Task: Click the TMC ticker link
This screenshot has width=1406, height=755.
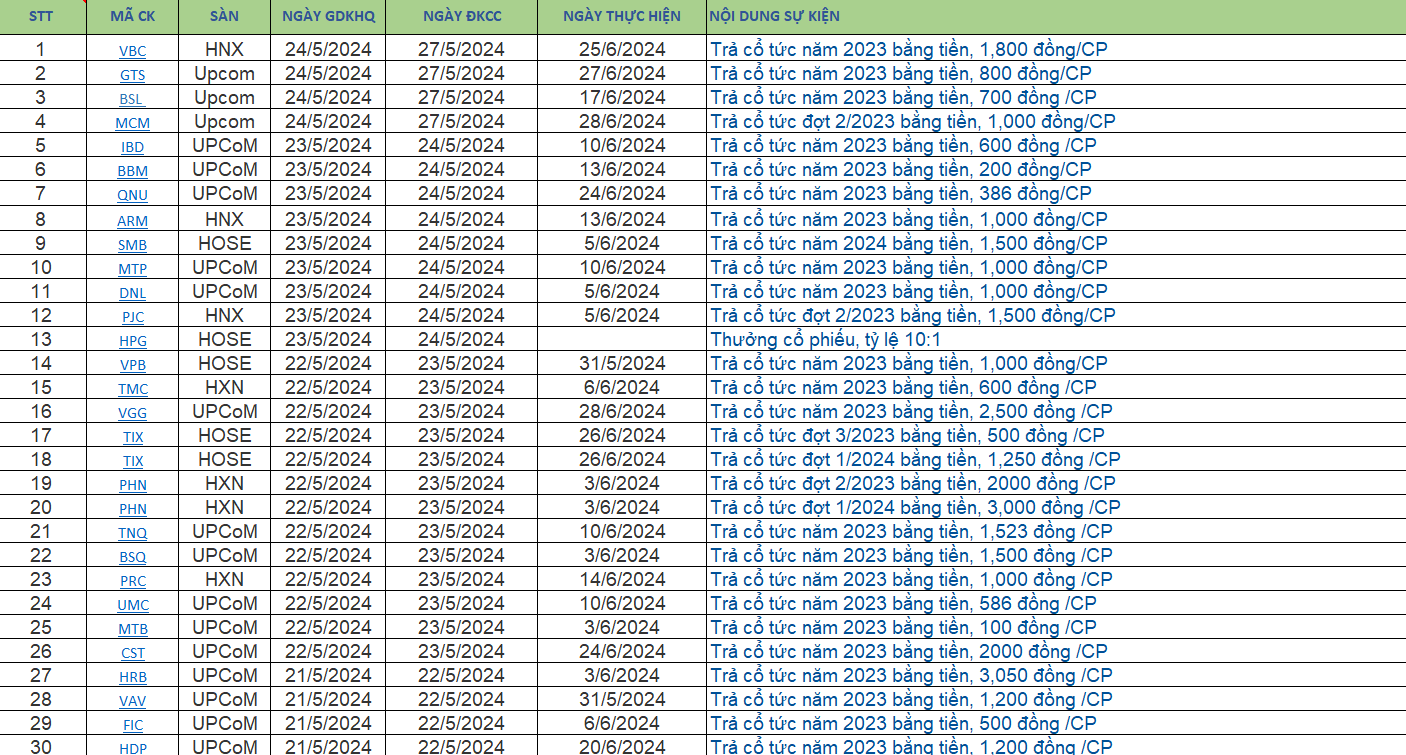Action: [132, 389]
